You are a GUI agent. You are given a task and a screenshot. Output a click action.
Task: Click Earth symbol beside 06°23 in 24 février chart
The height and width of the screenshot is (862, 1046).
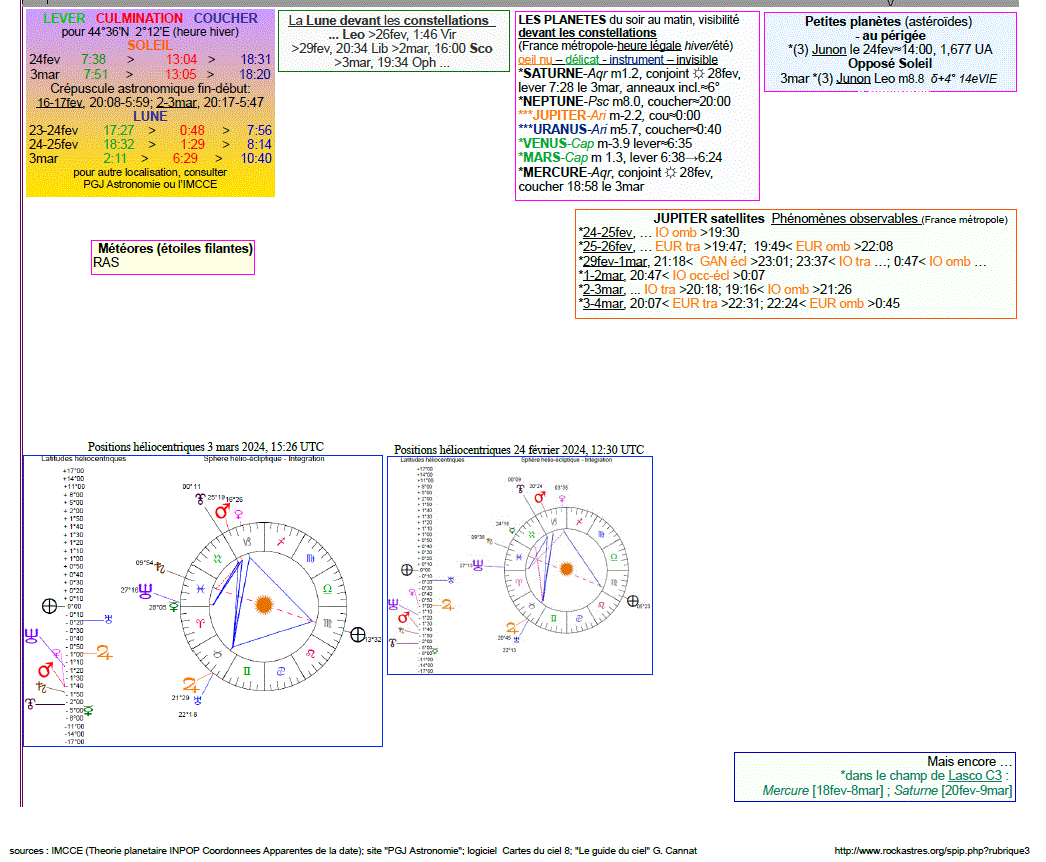click(x=632, y=601)
